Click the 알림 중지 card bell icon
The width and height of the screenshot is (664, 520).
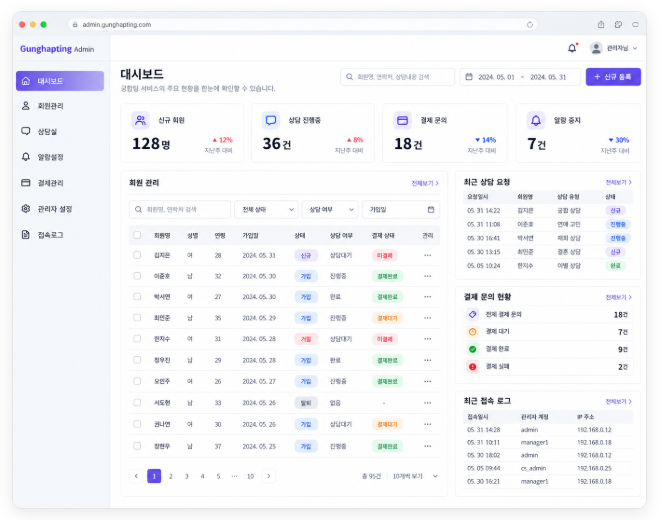pyautogui.click(x=536, y=121)
